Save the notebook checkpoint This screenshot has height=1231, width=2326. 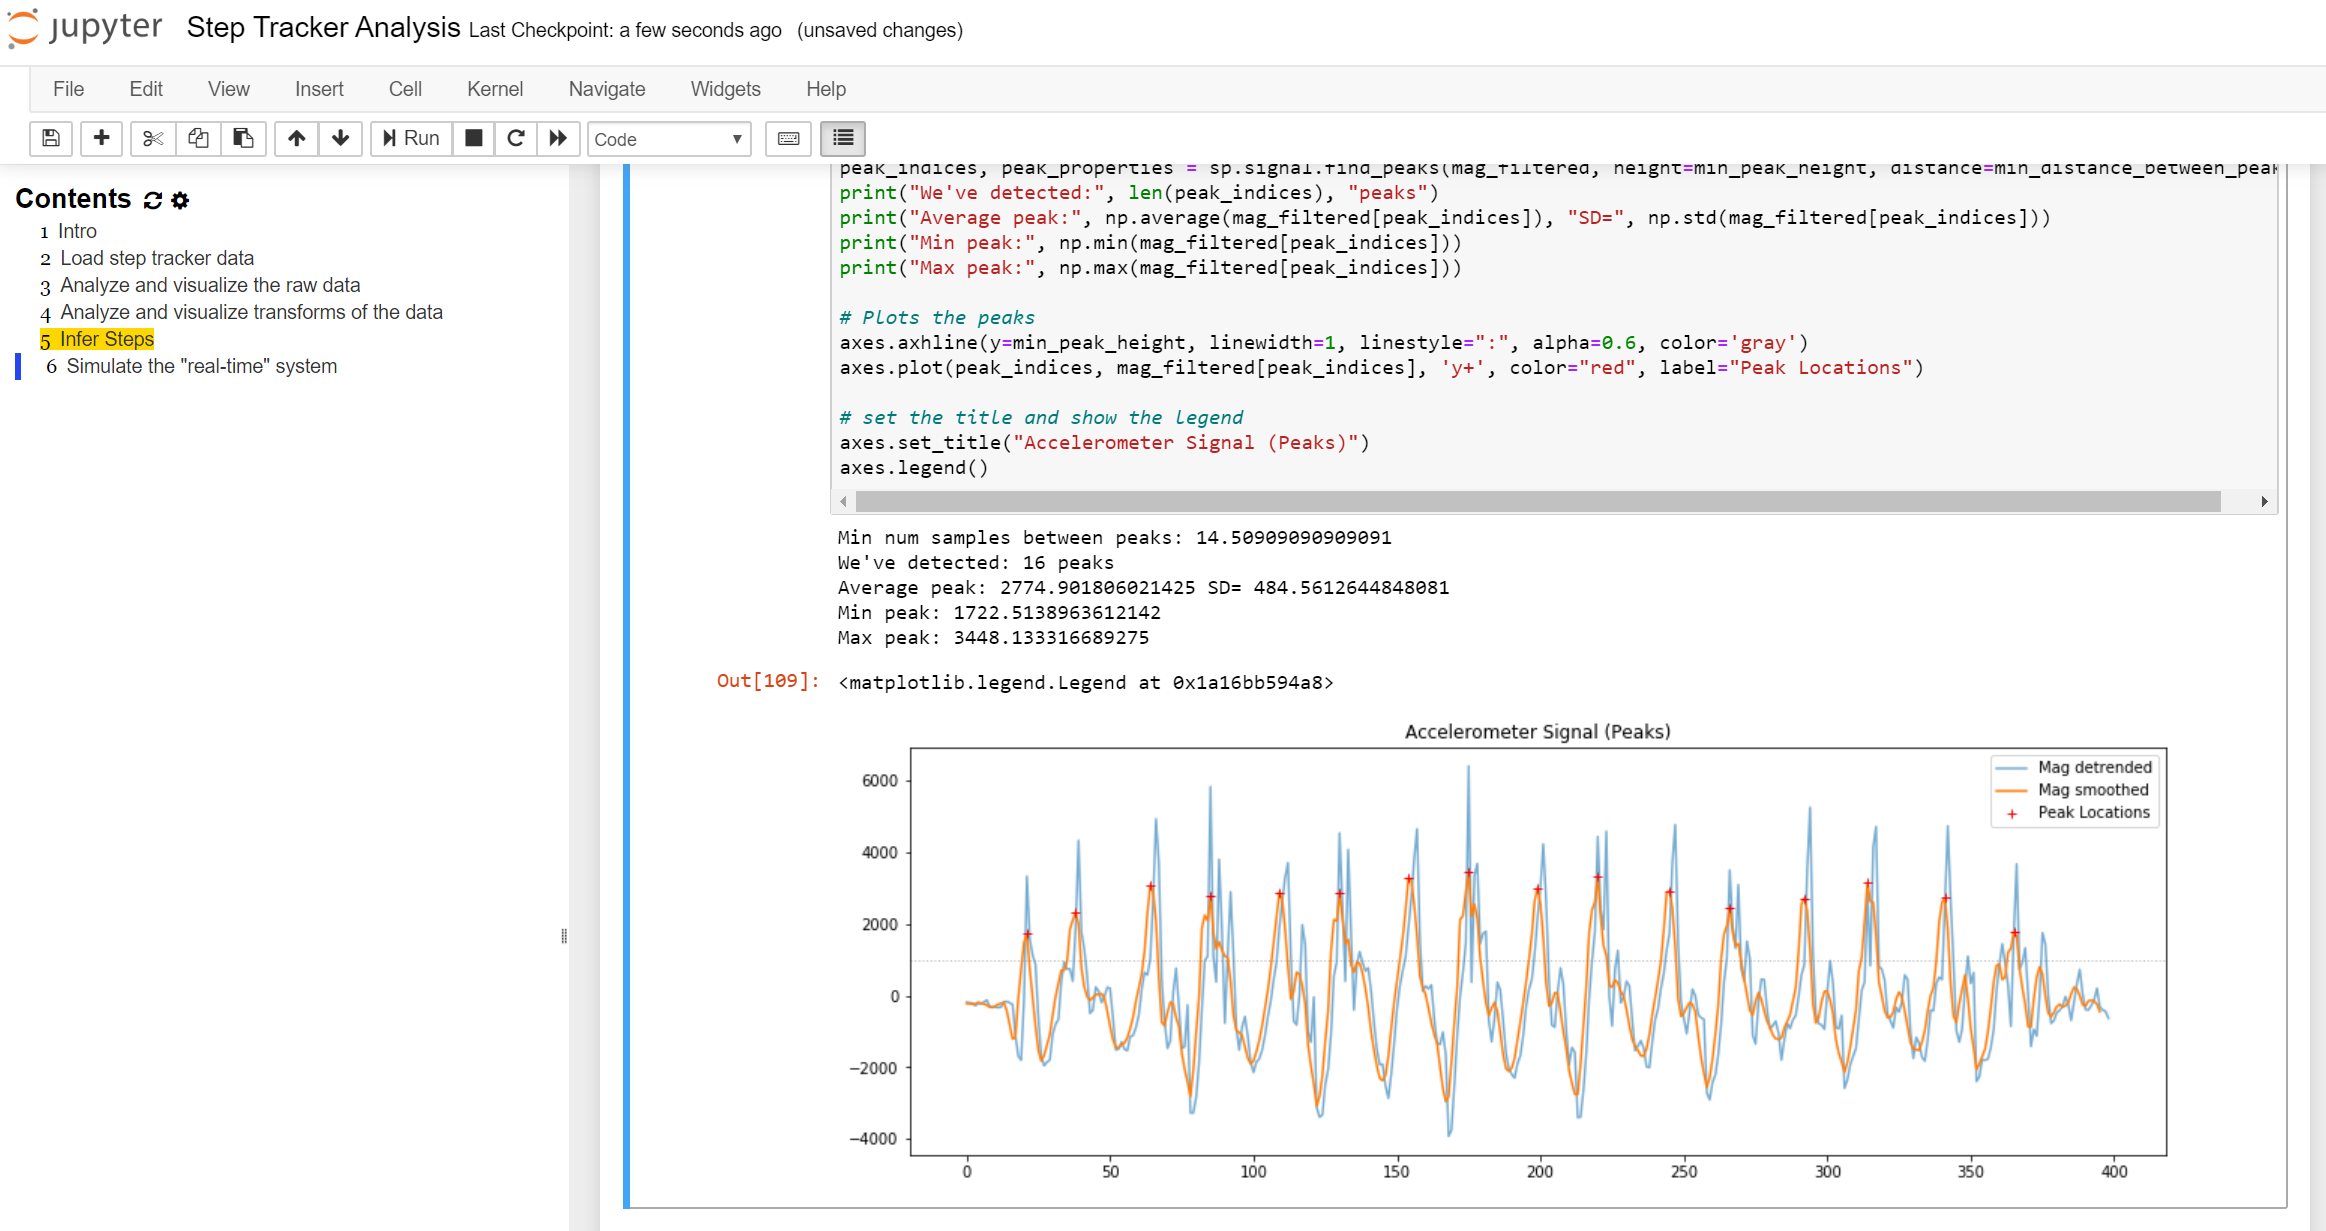click(51, 139)
